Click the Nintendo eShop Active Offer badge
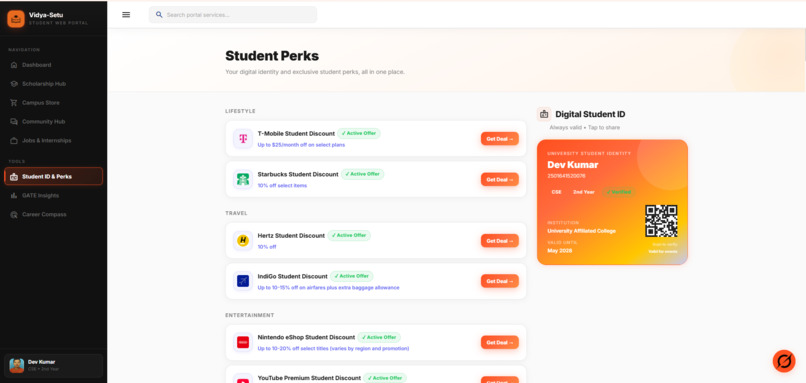The width and height of the screenshot is (806, 383). coord(379,337)
